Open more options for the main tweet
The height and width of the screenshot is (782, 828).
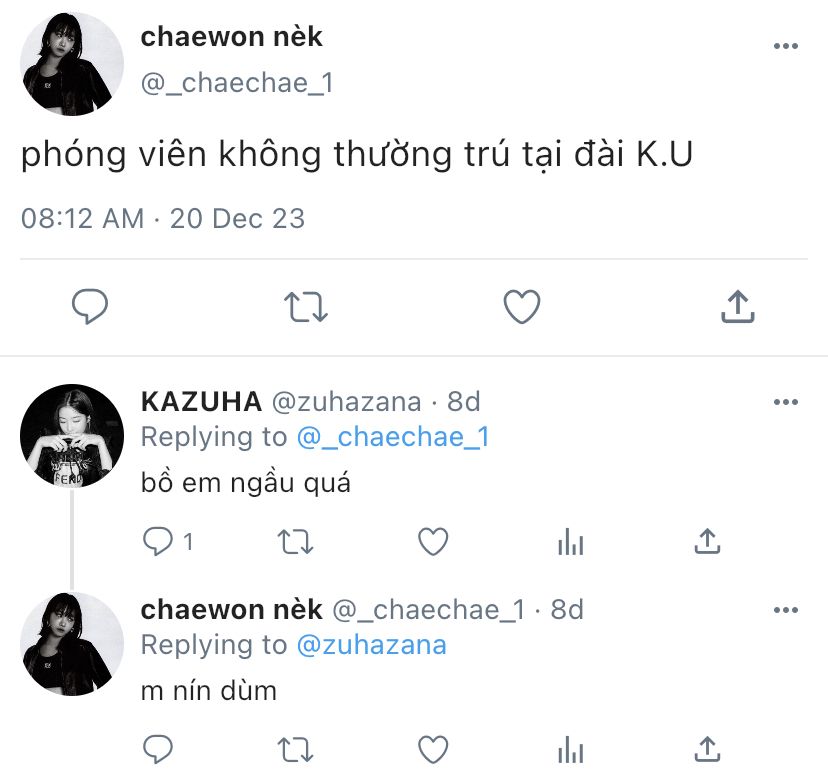786,46
